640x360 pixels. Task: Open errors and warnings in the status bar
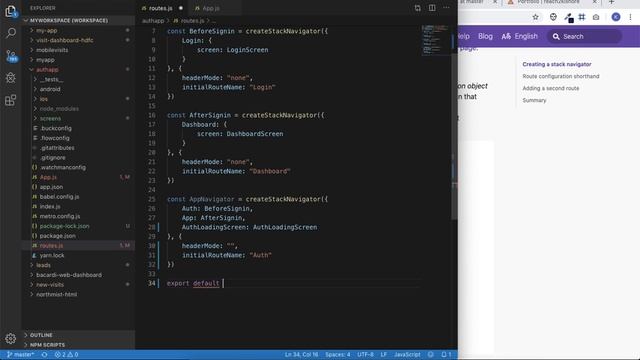67,355
